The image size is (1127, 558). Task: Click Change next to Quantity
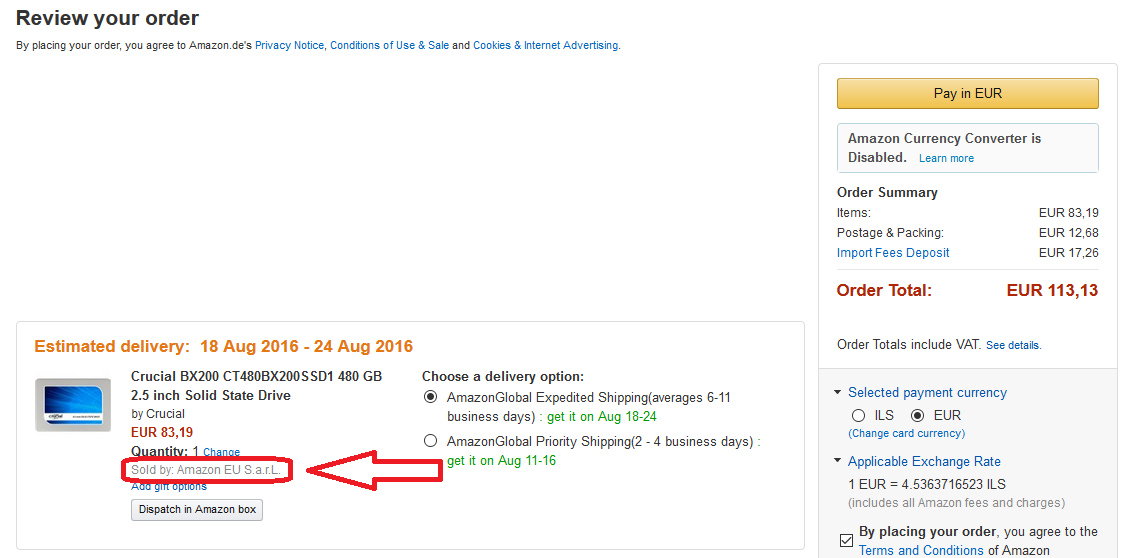click(x=221, y=452)
